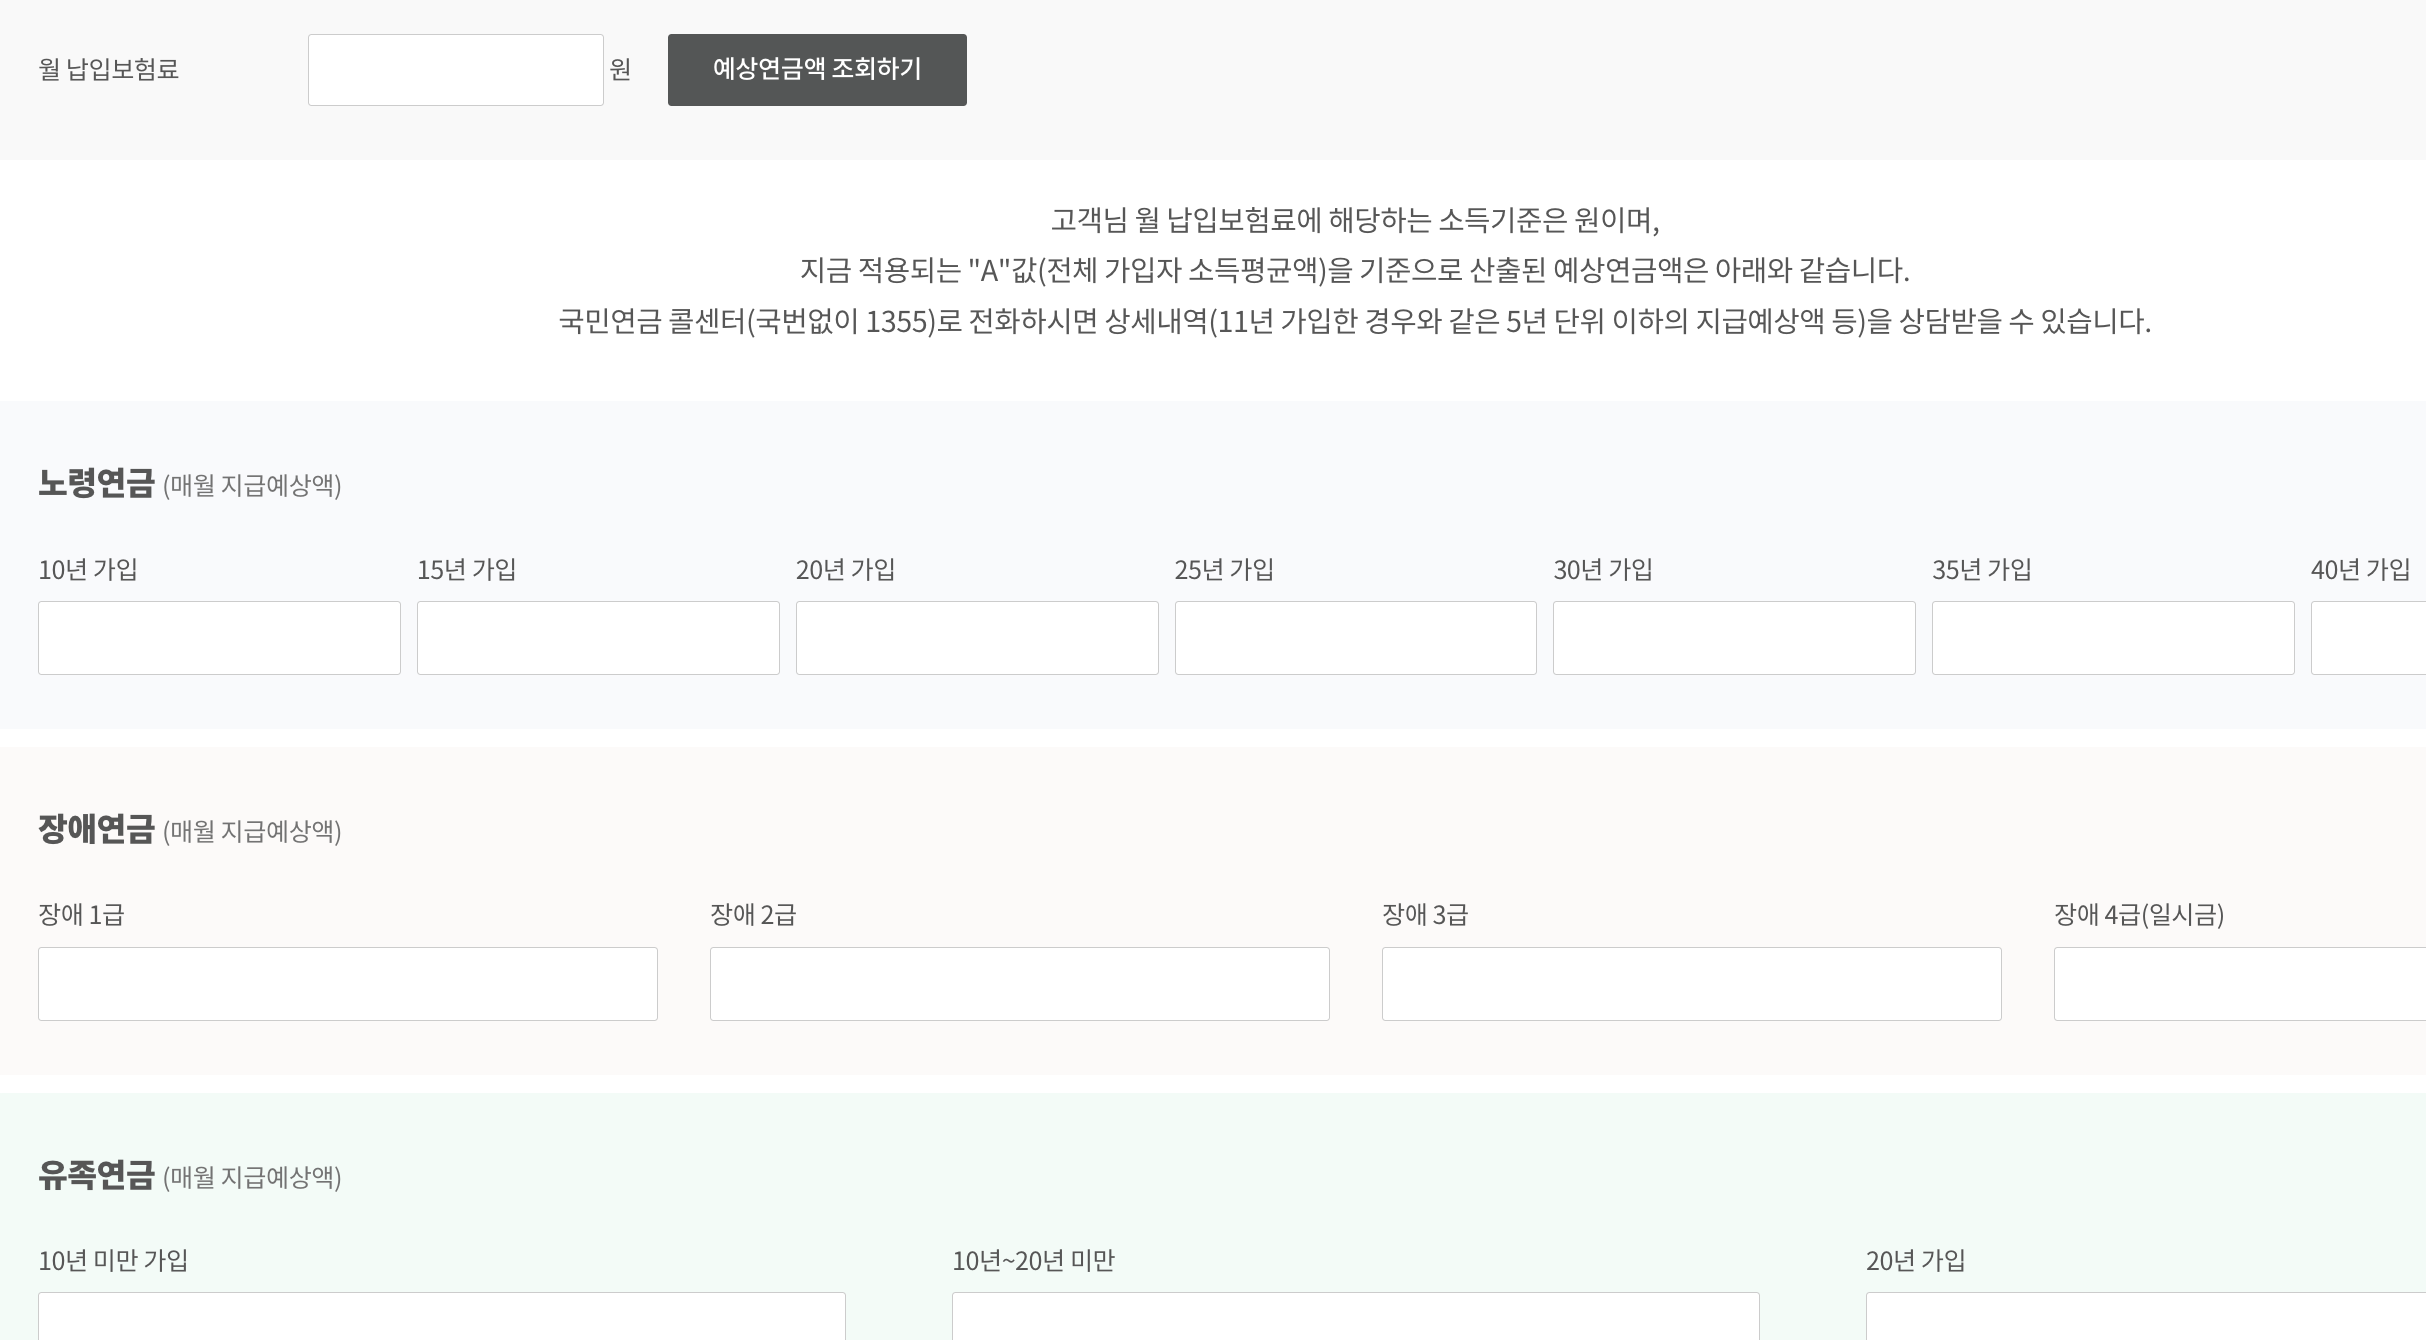Click the 10년 미만 가입 유족연금 field
This screenshot has width=2426, height=1340.
click(x=441, y=1317)
